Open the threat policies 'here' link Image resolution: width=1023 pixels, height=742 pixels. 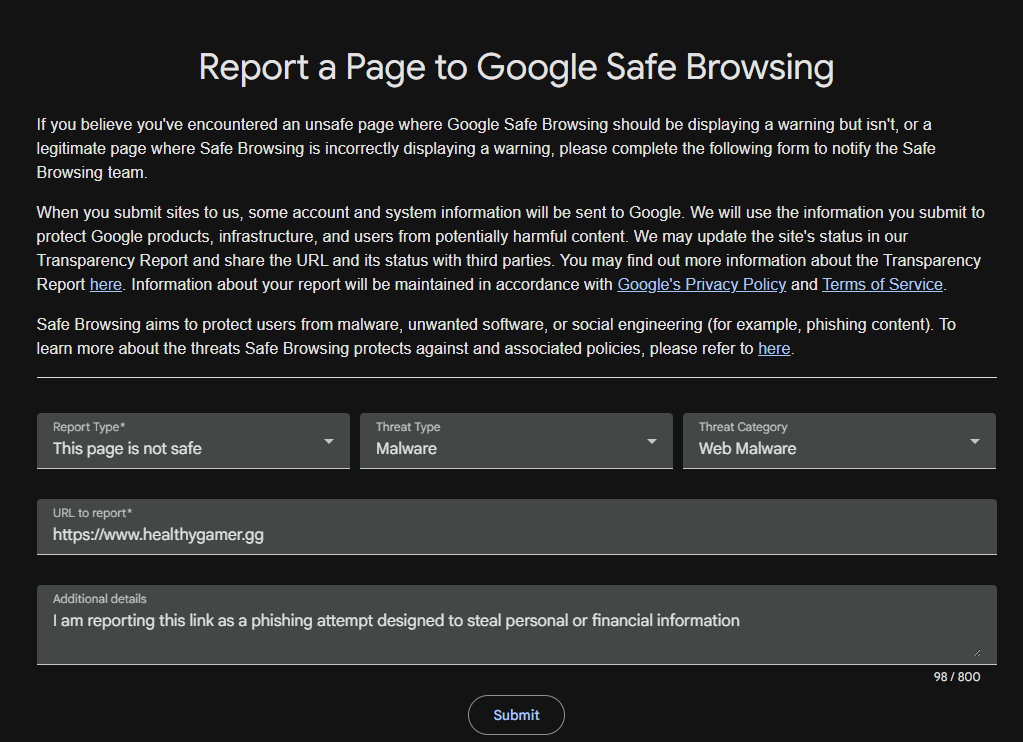774,348
